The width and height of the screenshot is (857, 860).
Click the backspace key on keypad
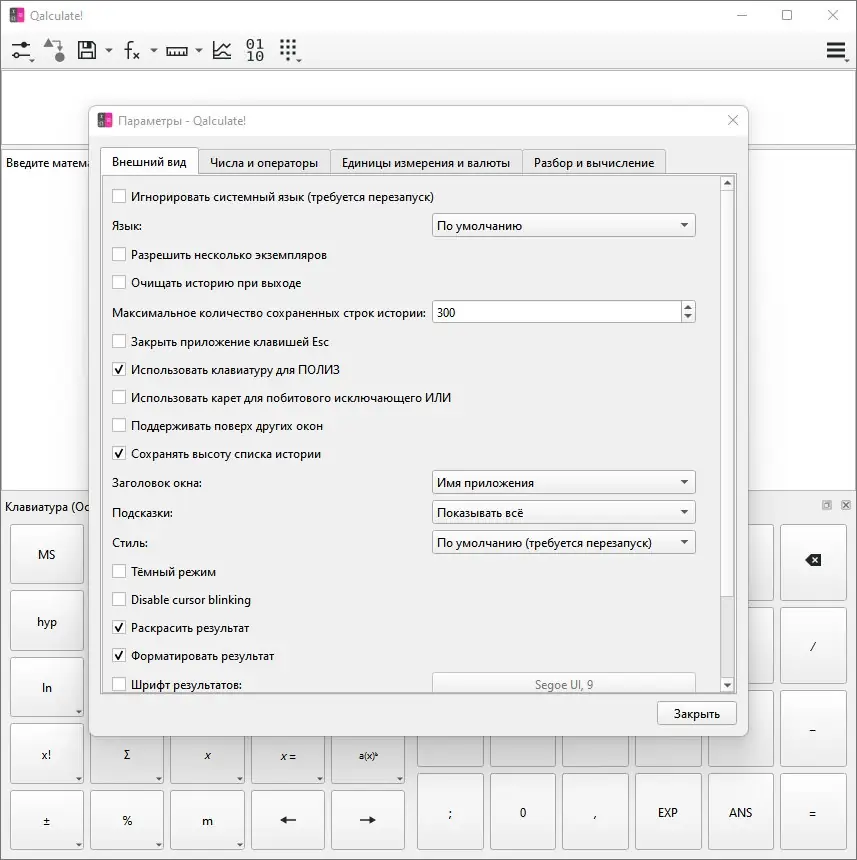(x=813, y=561)
